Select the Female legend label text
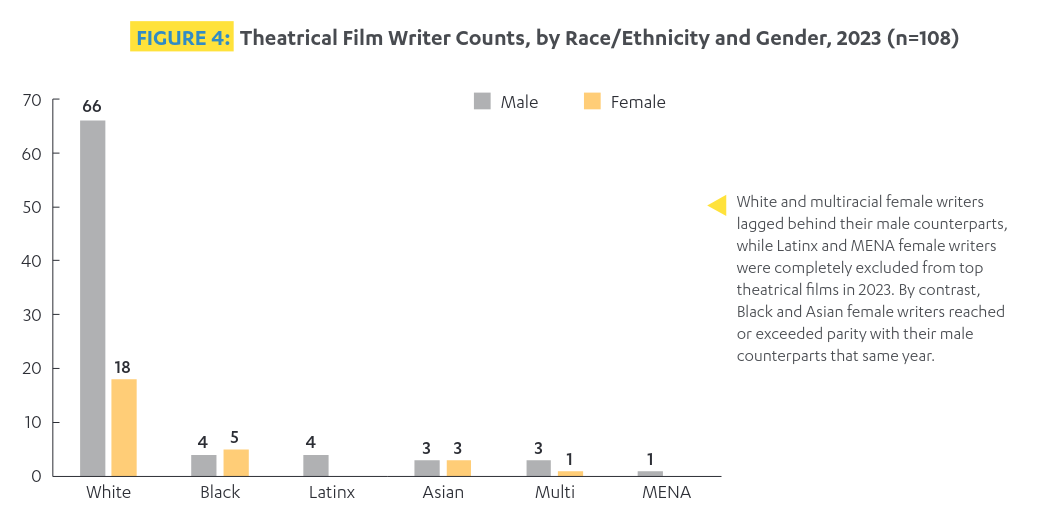Viewport: 1054px width, 526px height. (637, 102)
